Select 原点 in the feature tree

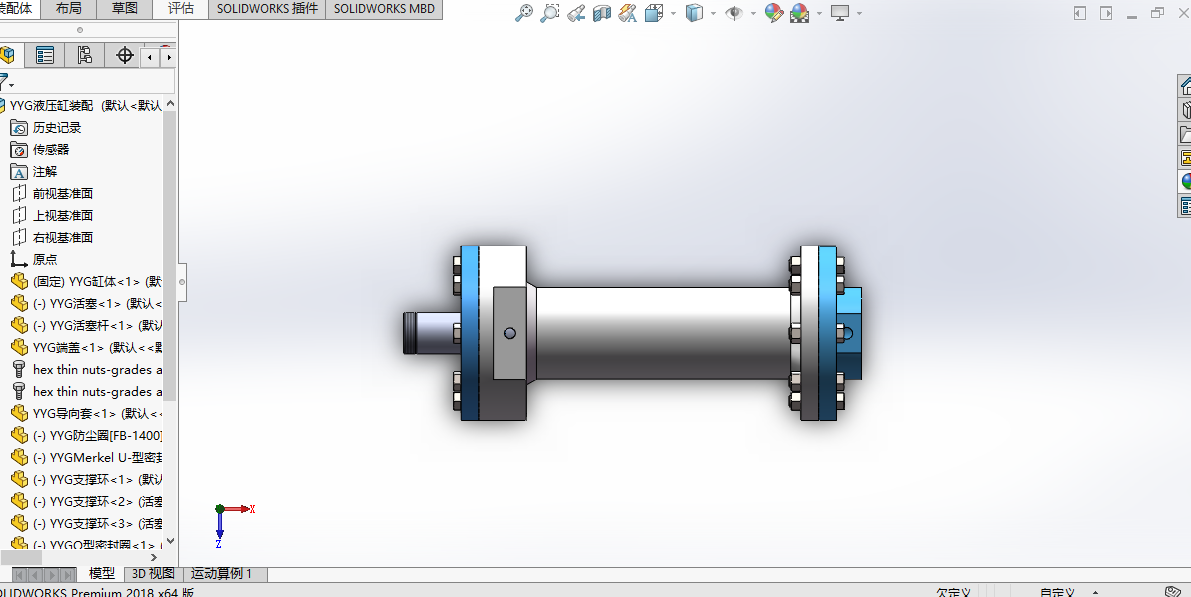click(x=44, y=258)
